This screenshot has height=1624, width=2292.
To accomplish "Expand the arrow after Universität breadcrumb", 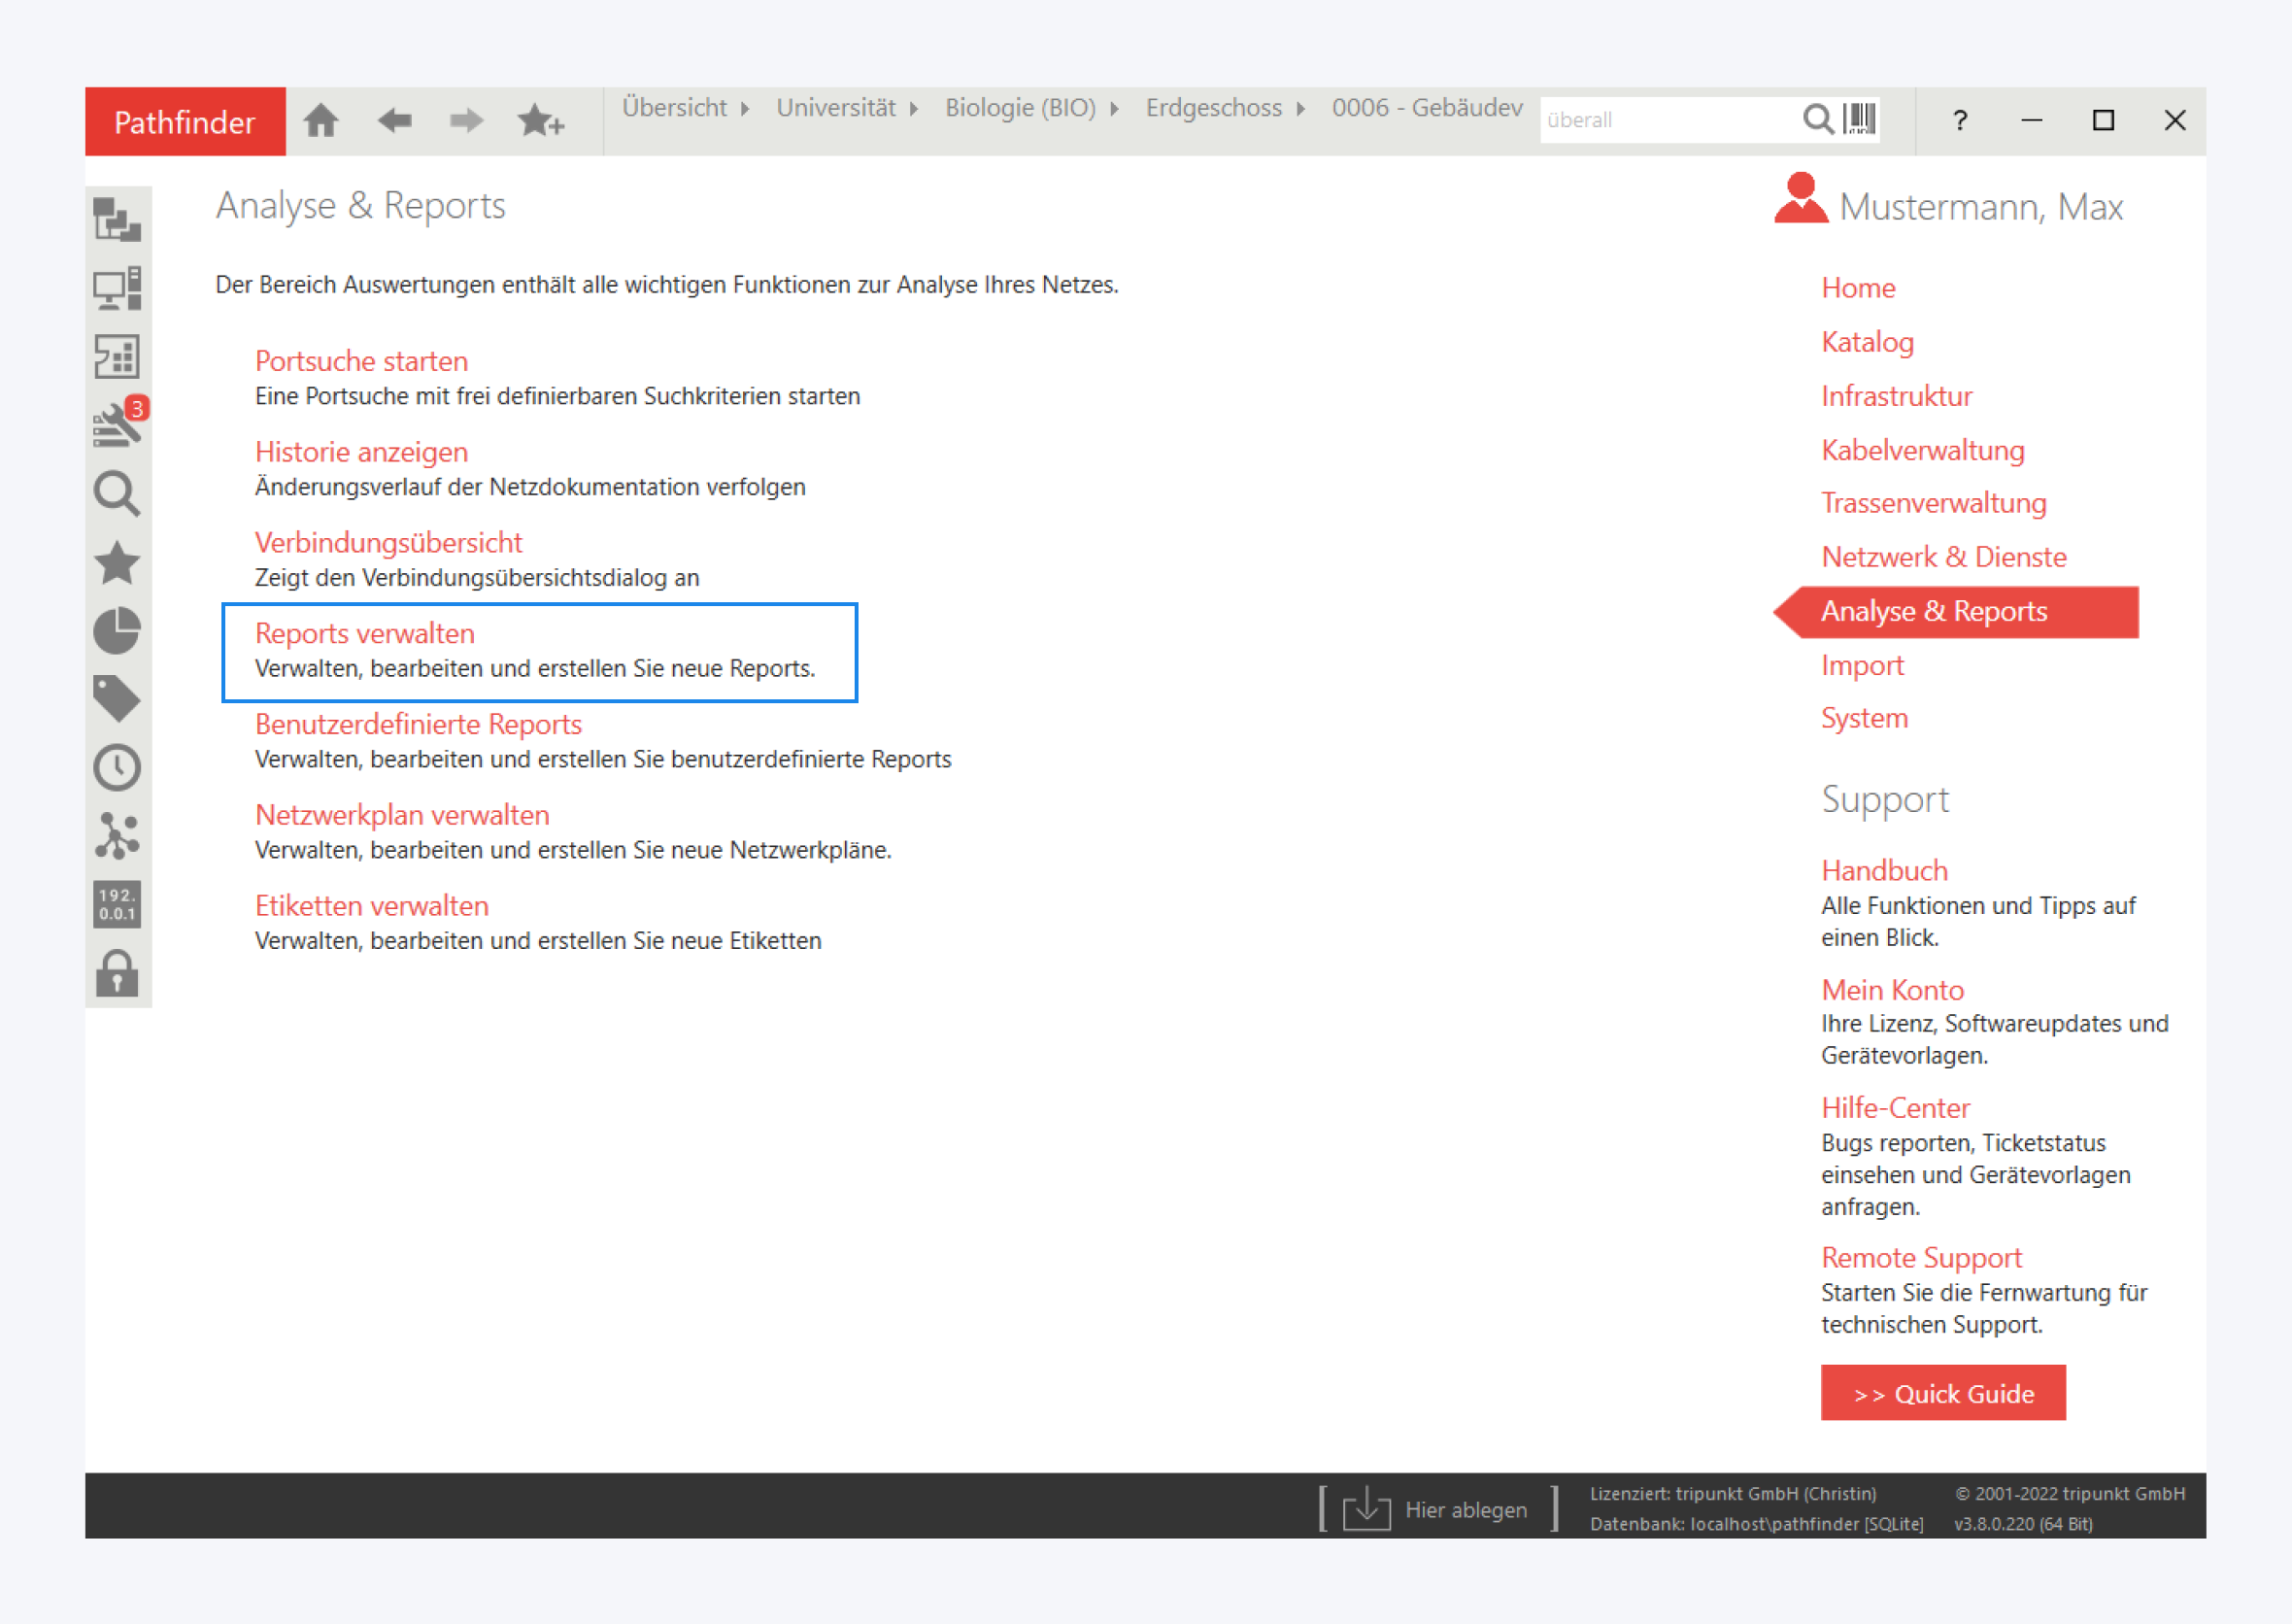I will pyautogui.click(x=914, y=109).
